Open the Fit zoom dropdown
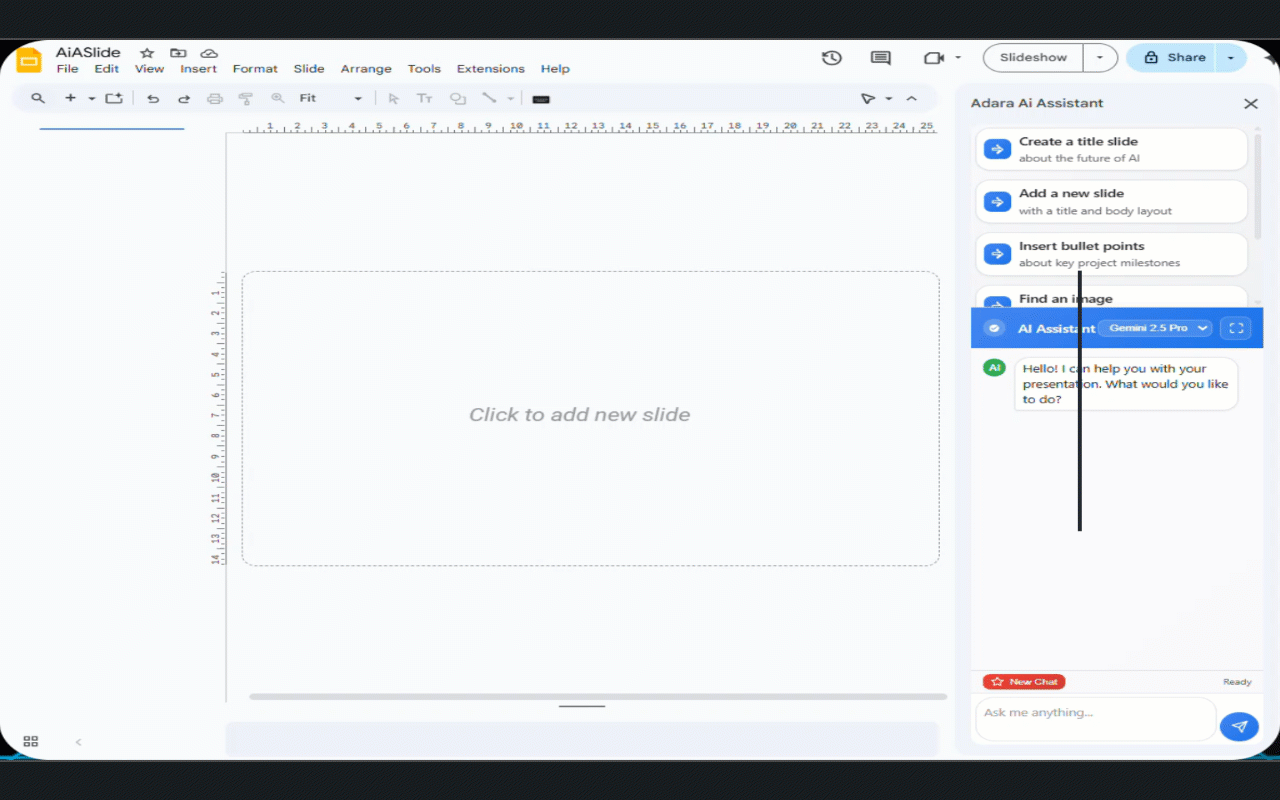The width and height of the screenshot is (1280, 800). [x=357, y=98]
